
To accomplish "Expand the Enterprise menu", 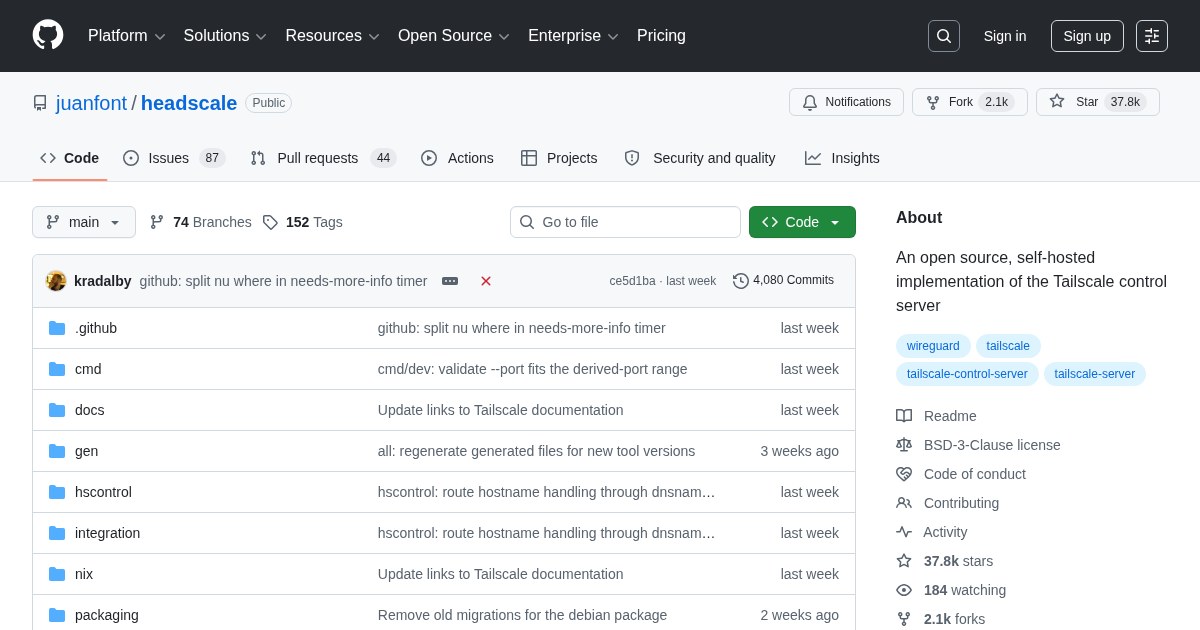I will (x=573, y=36).
